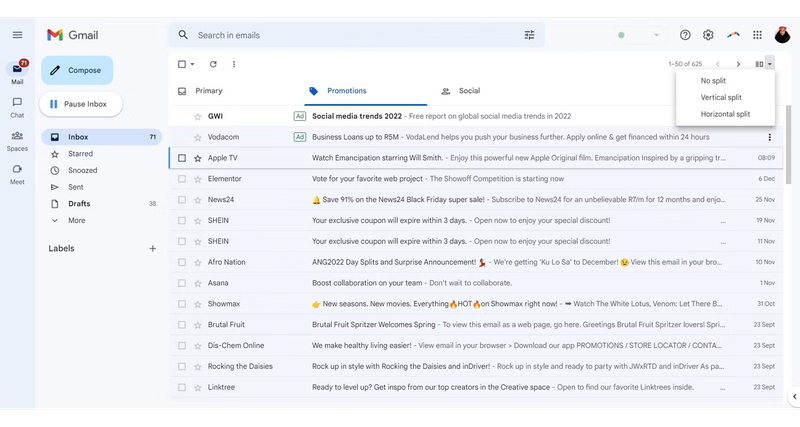Open the Watch Emancipation Apple TV email
This screenshot has height=427, width=800.
coord(474,158)
